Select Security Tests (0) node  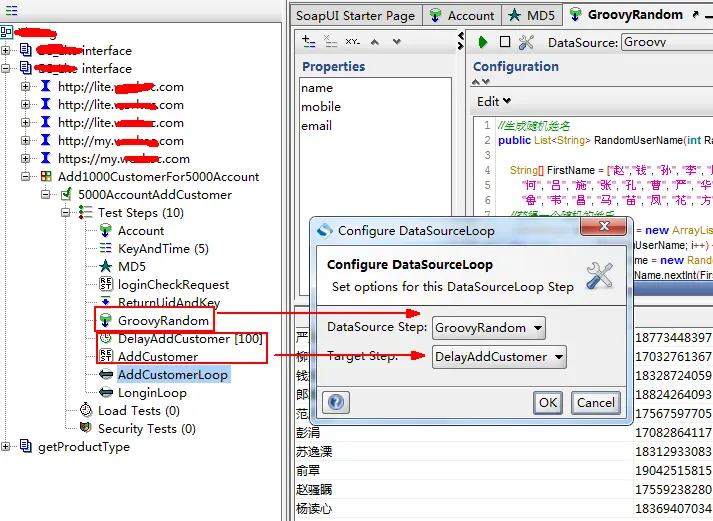coord(146,428)
